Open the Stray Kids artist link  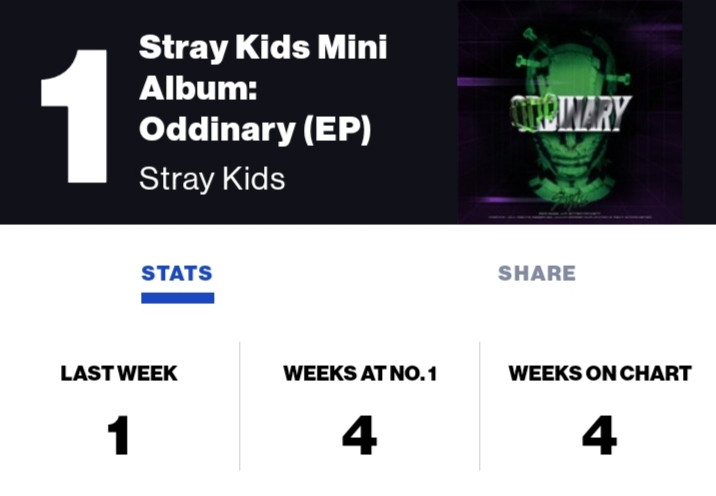(212, 178)
